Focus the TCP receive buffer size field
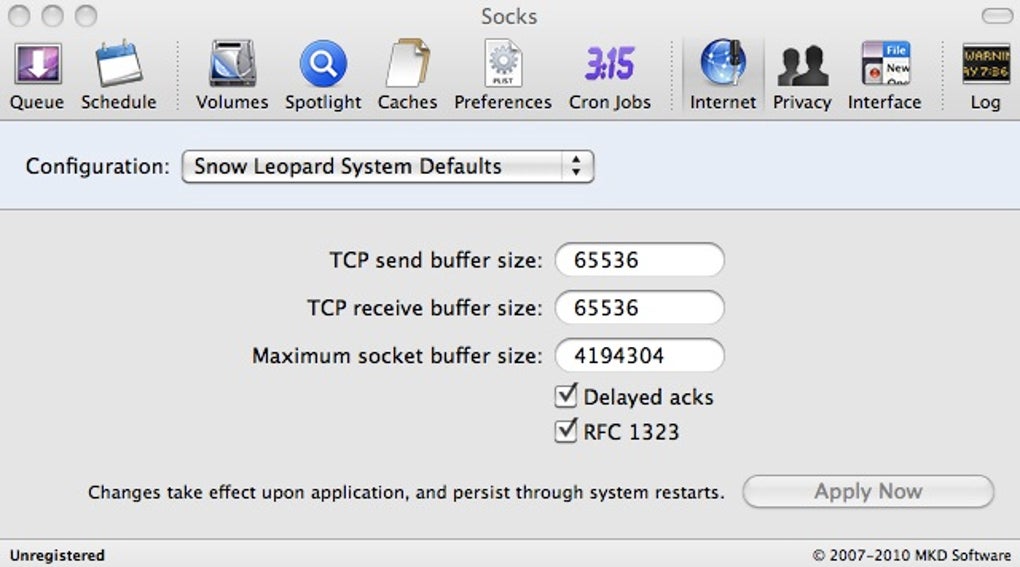The height and width of the screenshot is (567, 1020). pos(639,307)
